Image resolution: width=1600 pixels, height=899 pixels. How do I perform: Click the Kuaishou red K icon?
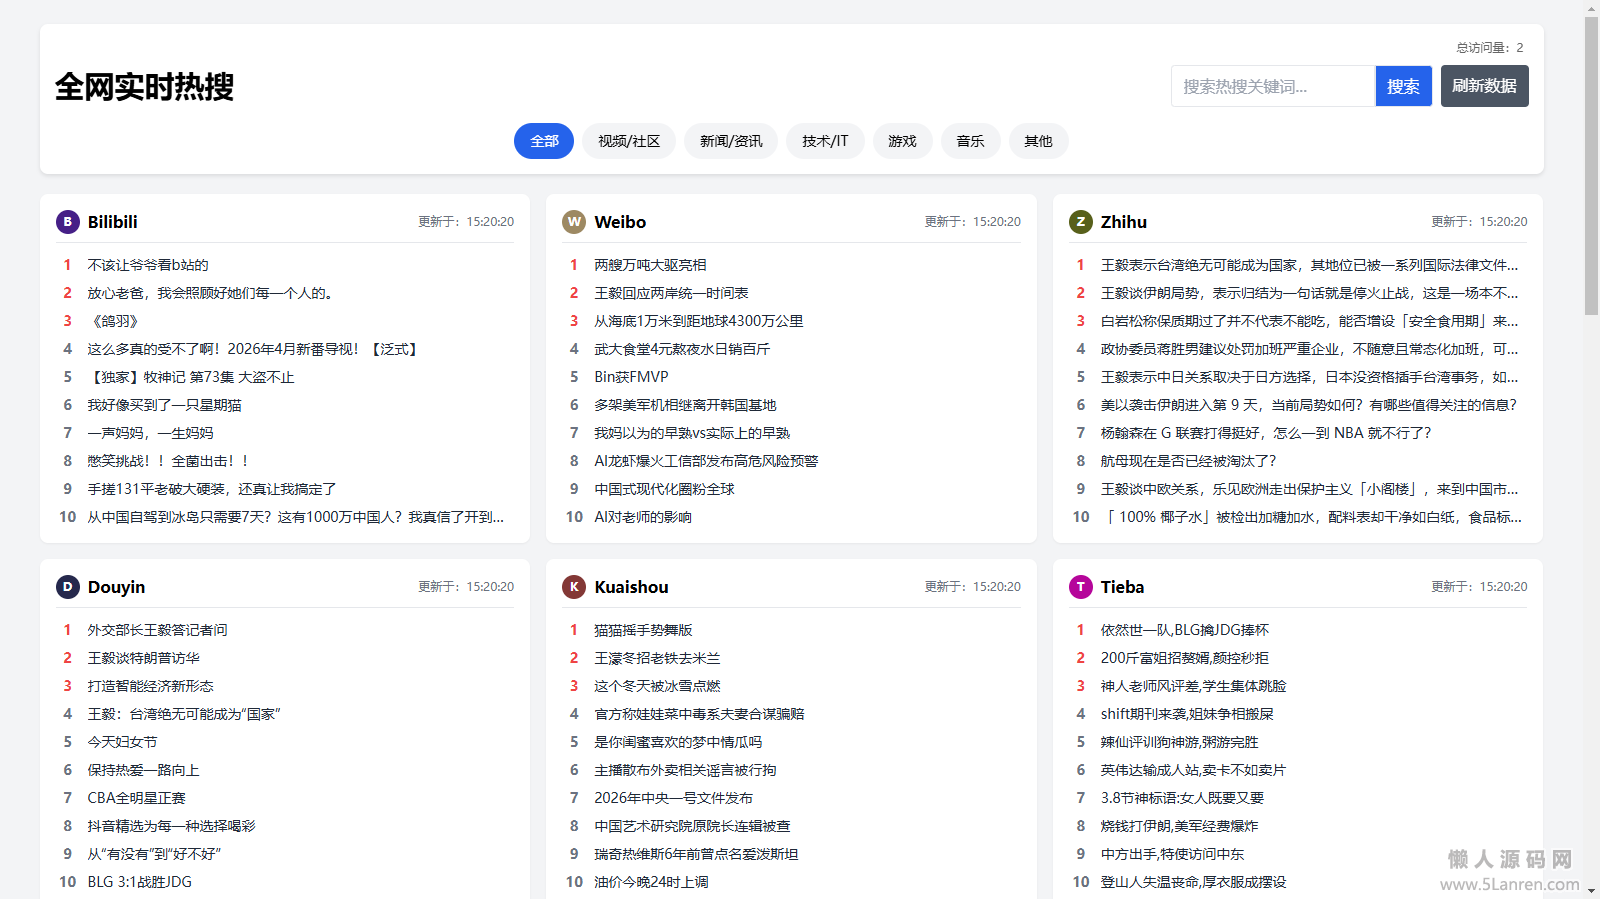574,587
